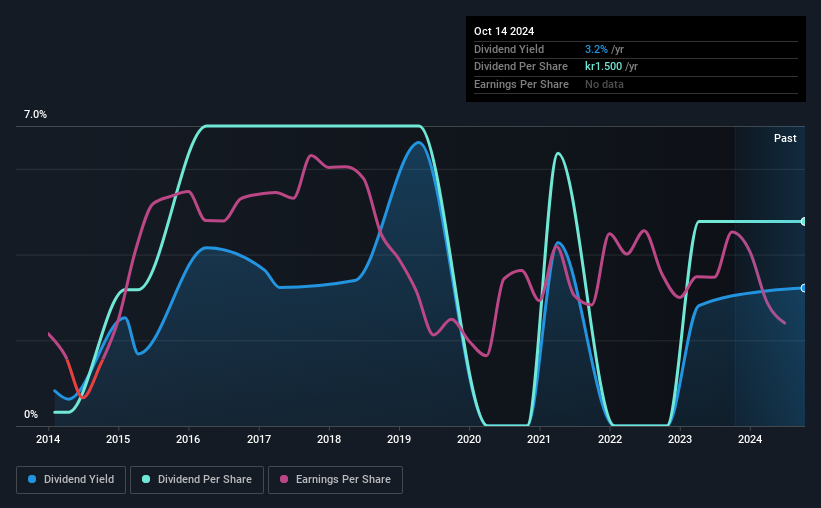This screenshot has width=821, height=508.
Task: Click the kr1.500 dividend per share value
Action: pos(603,67)
